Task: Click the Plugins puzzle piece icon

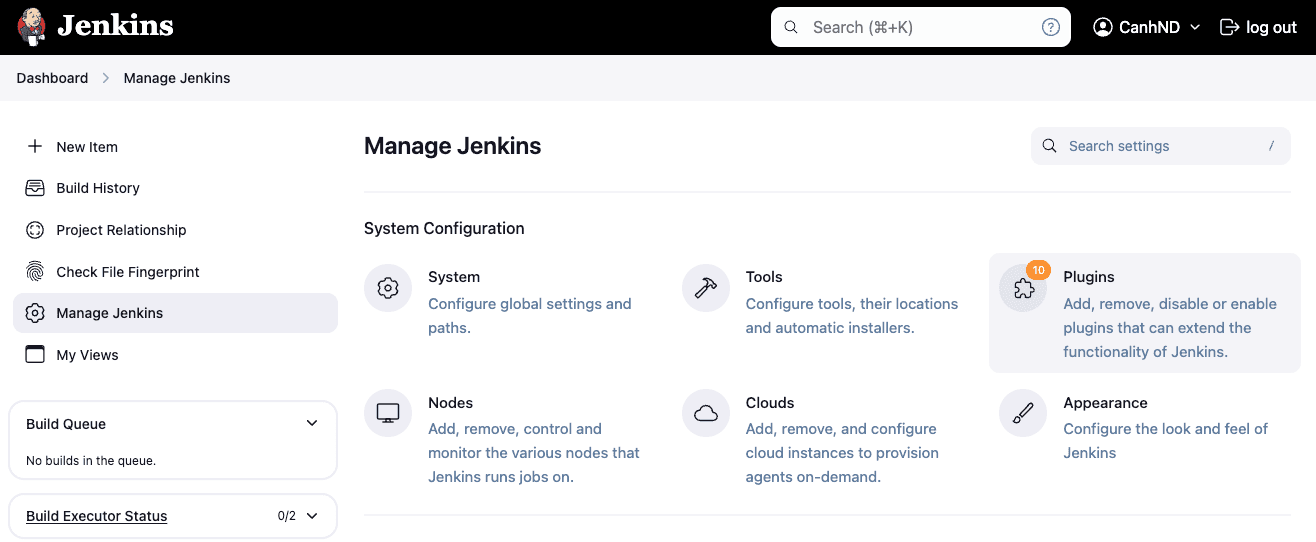Action: click(1023, 289)
